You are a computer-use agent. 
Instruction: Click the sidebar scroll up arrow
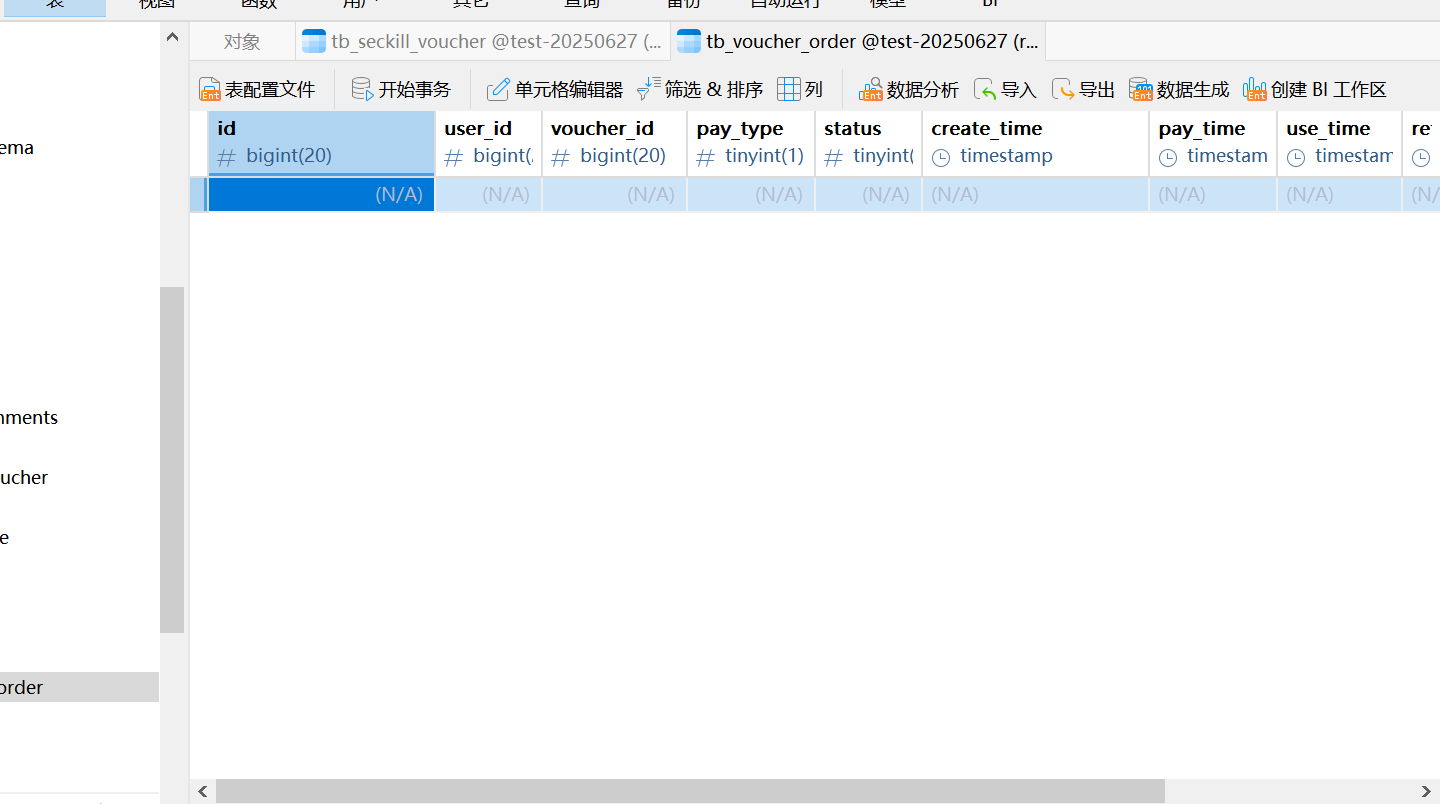point(172,37)
